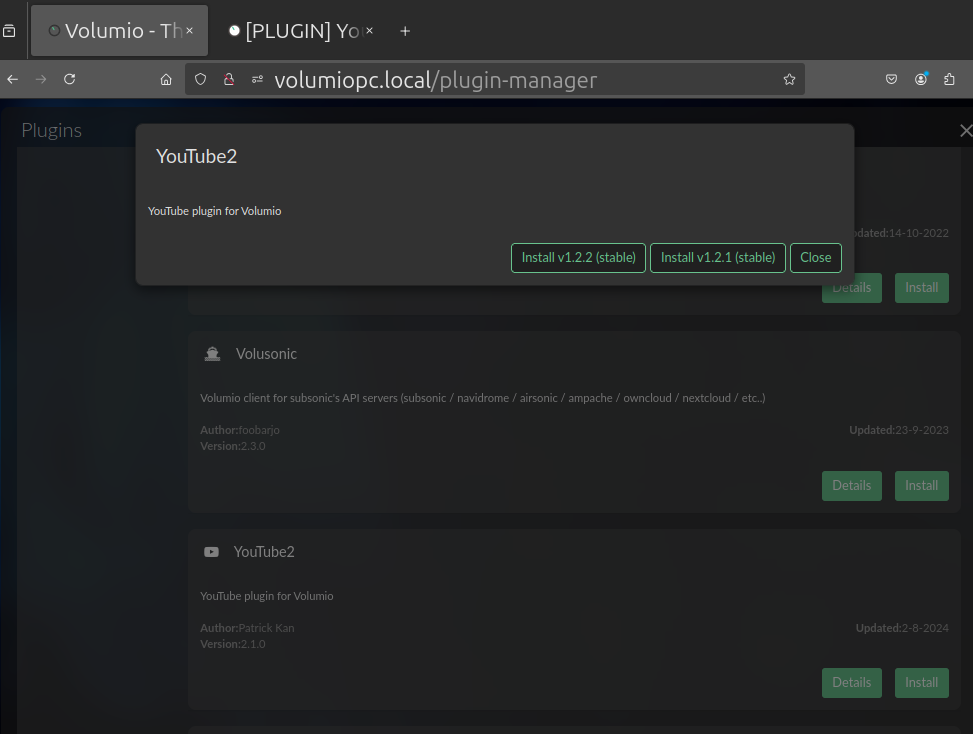The height and width of the screenshot is (734, 973).
Task: Open the site permissions icon in address bar
Action: click(x=258, y=79)
